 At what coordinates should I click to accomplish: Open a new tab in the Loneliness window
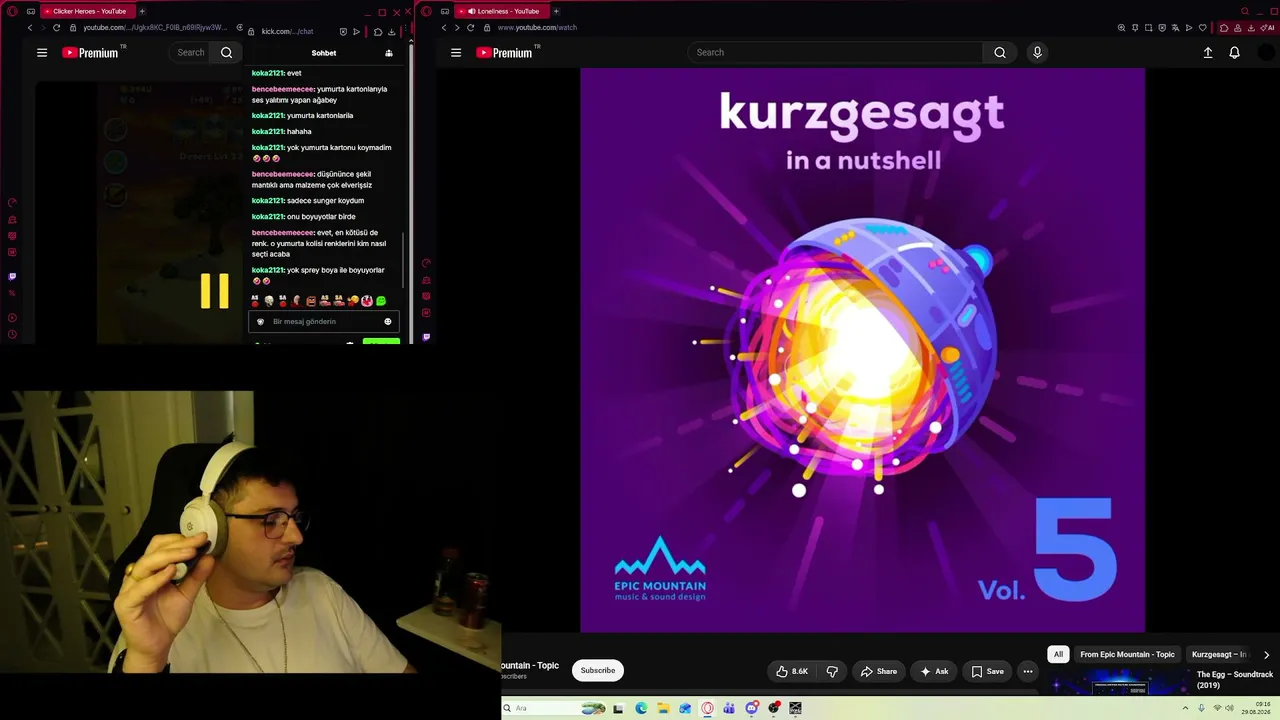click(556, 11)
